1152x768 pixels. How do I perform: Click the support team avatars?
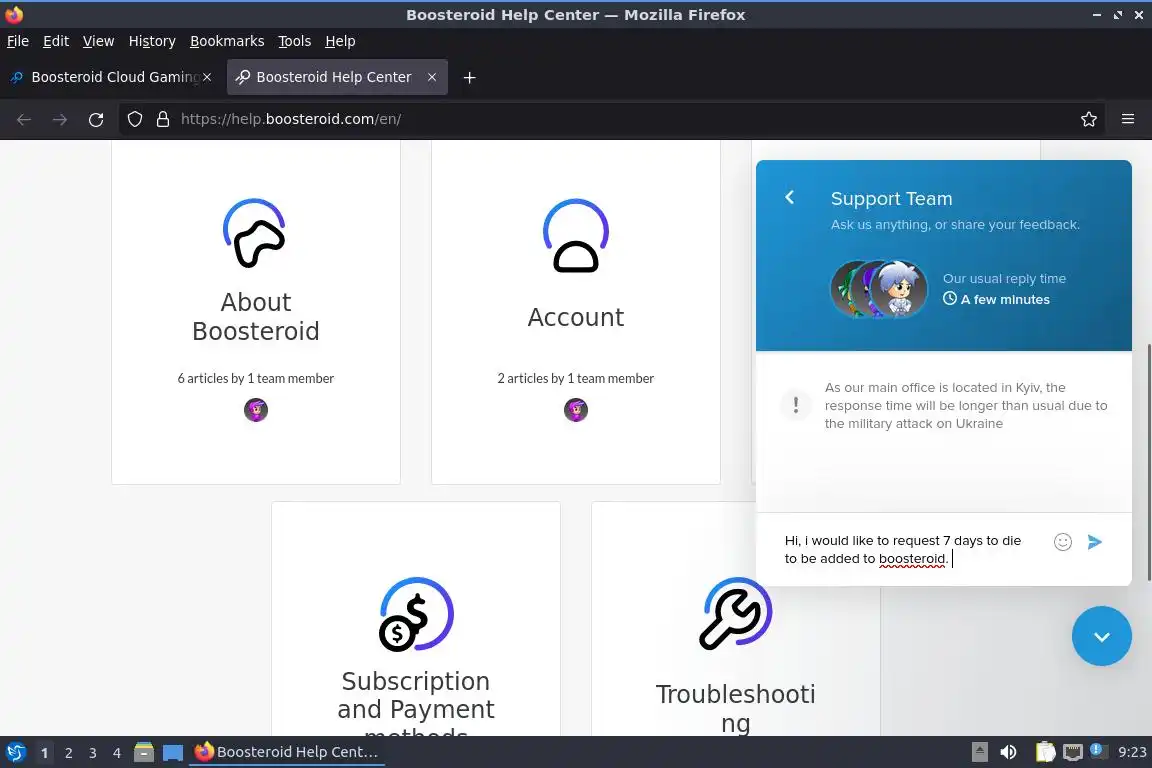(x=879, y=289)
